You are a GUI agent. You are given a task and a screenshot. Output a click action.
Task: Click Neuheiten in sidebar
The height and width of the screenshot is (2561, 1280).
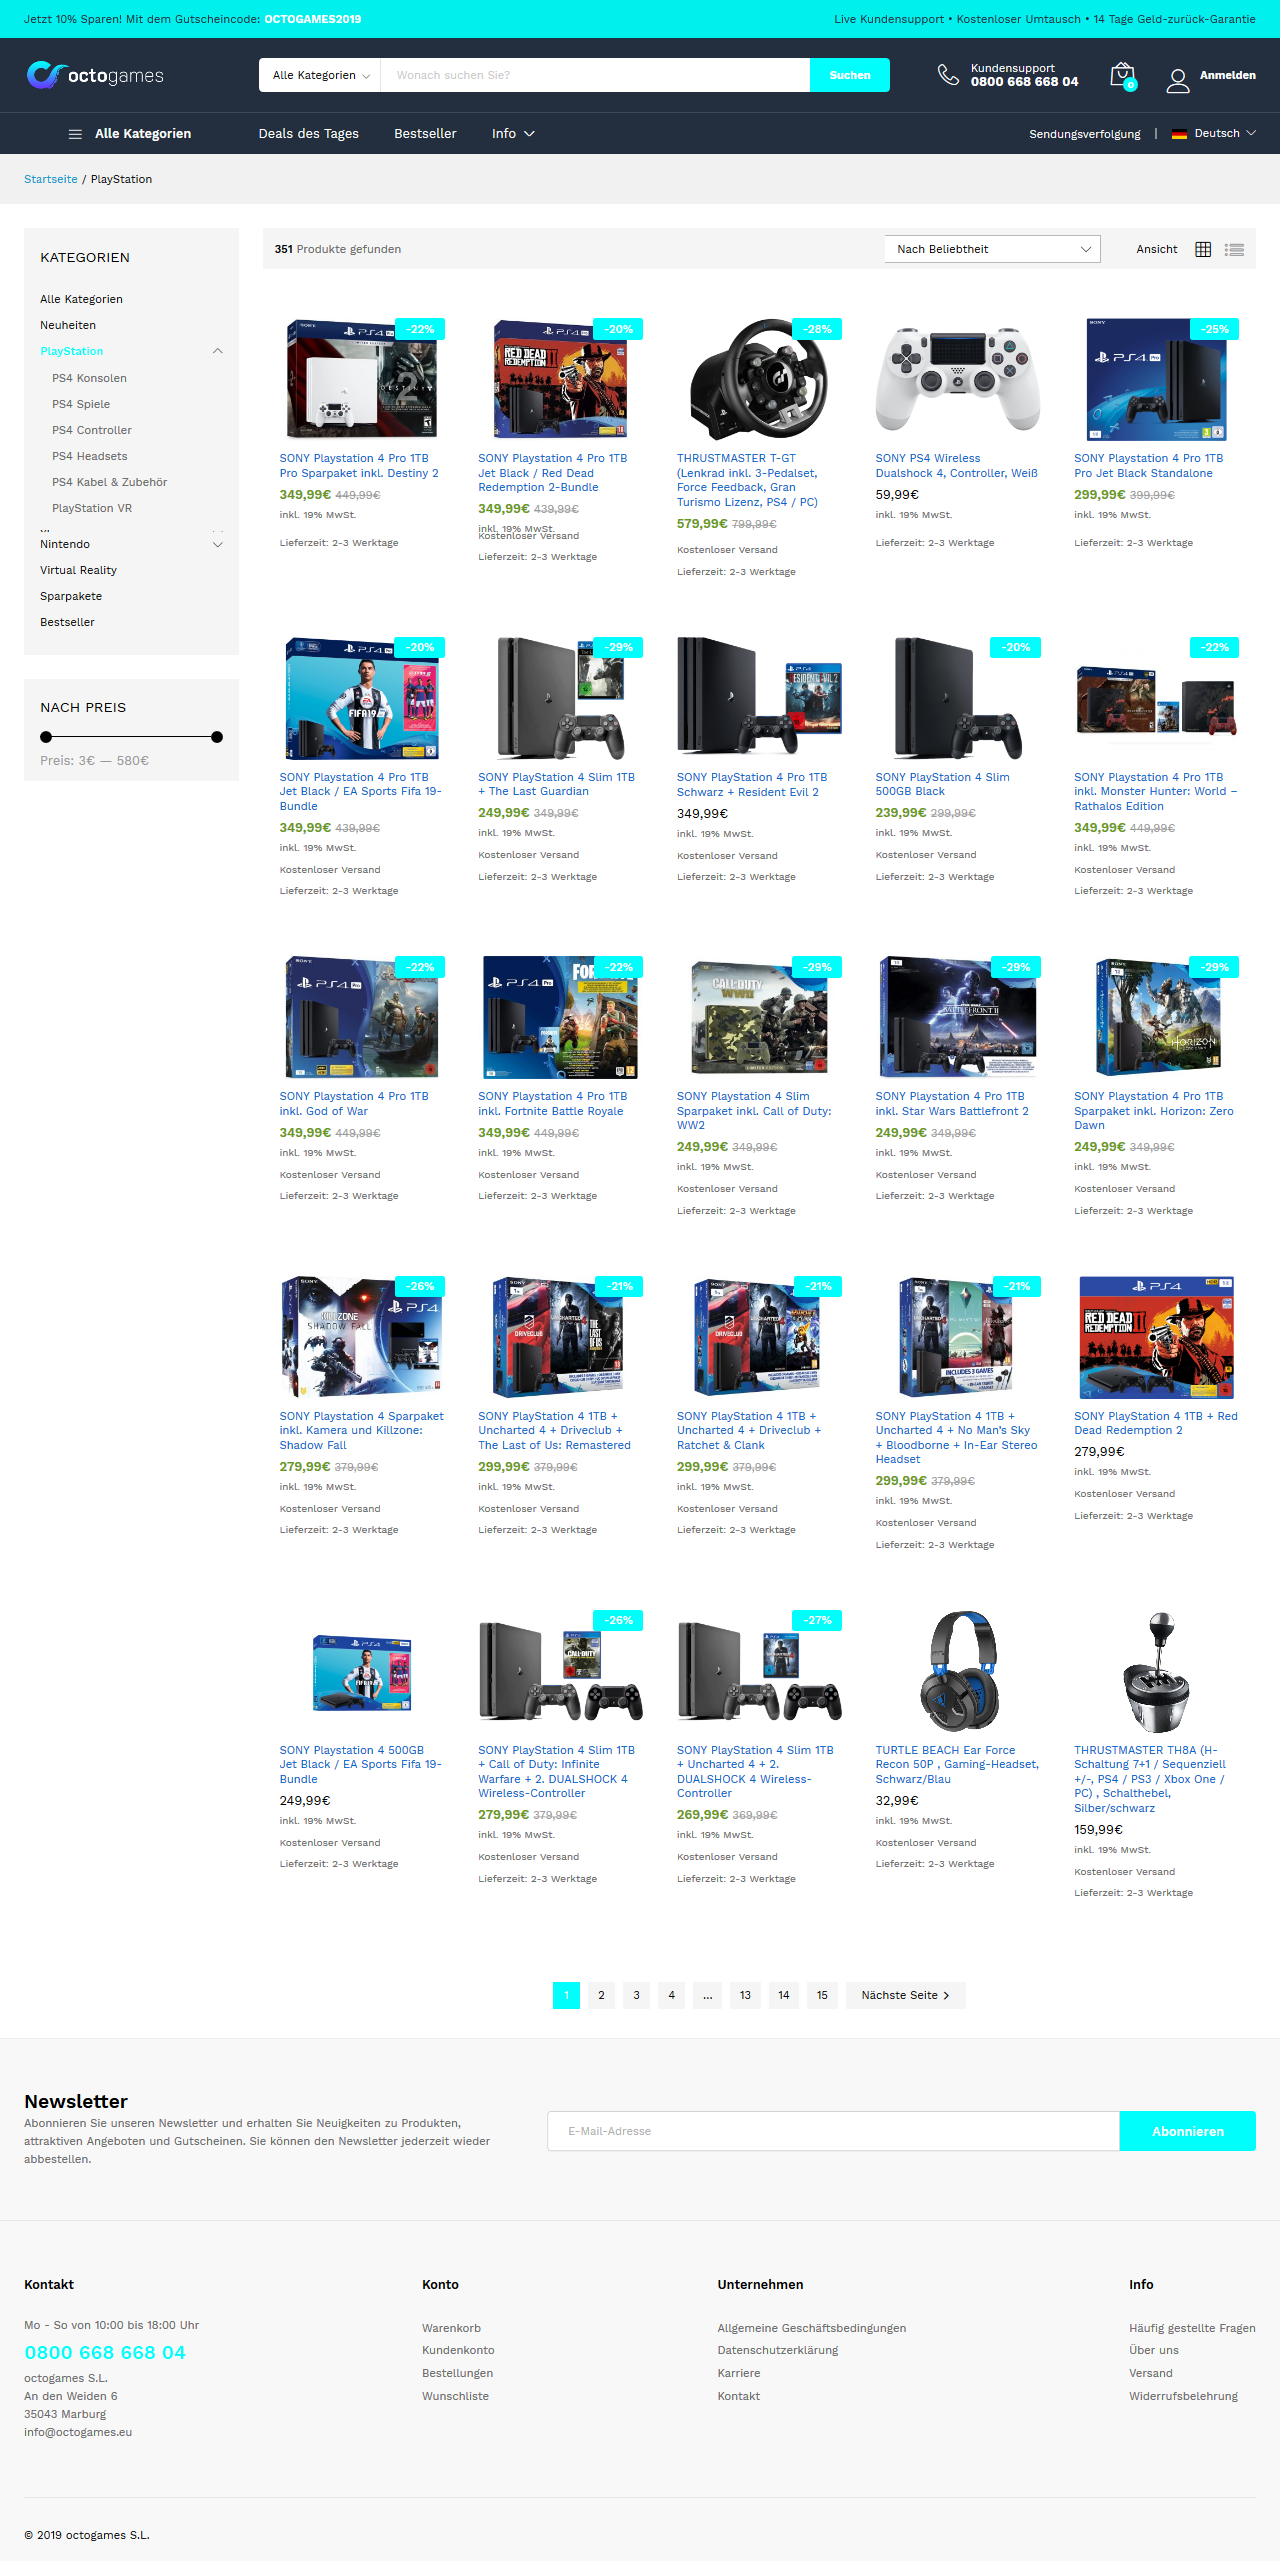click(68, 325)
